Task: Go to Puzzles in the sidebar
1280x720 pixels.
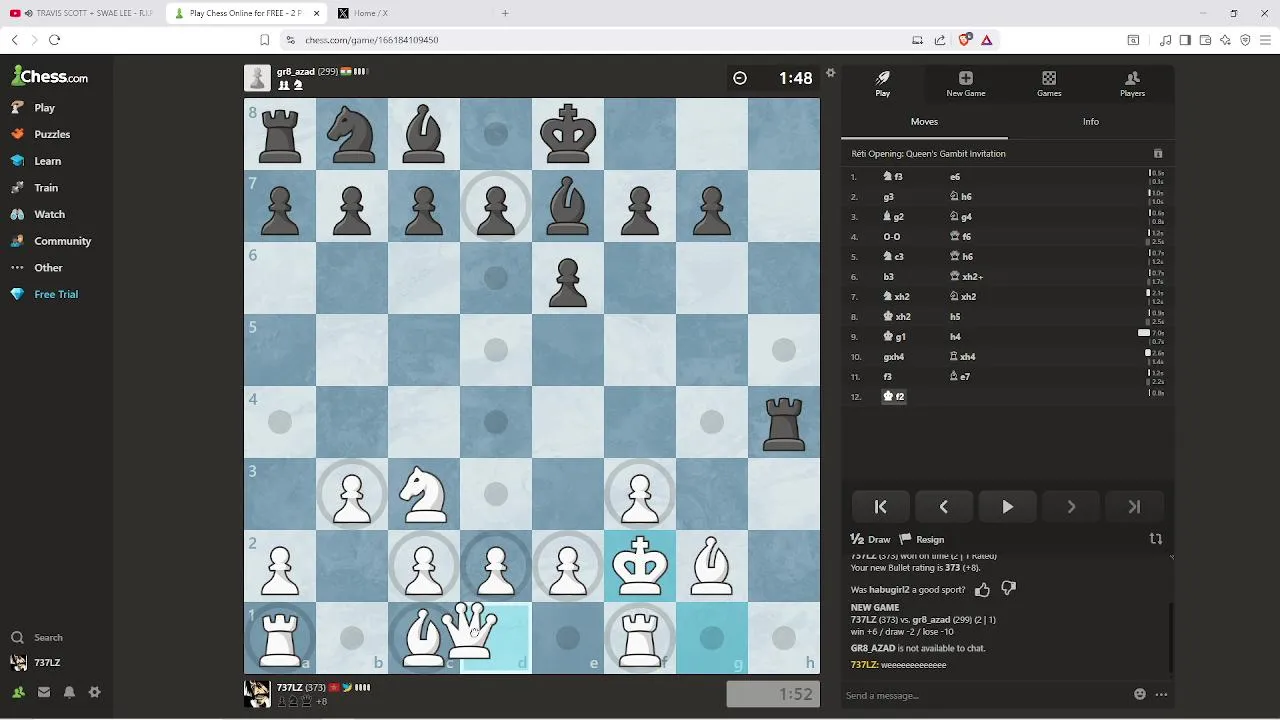Action: click(41, 134)
